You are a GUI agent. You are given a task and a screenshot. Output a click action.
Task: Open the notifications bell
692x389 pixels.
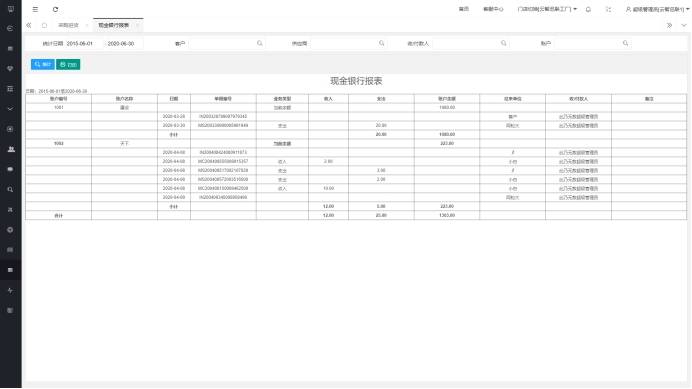[x=588, y=9]
